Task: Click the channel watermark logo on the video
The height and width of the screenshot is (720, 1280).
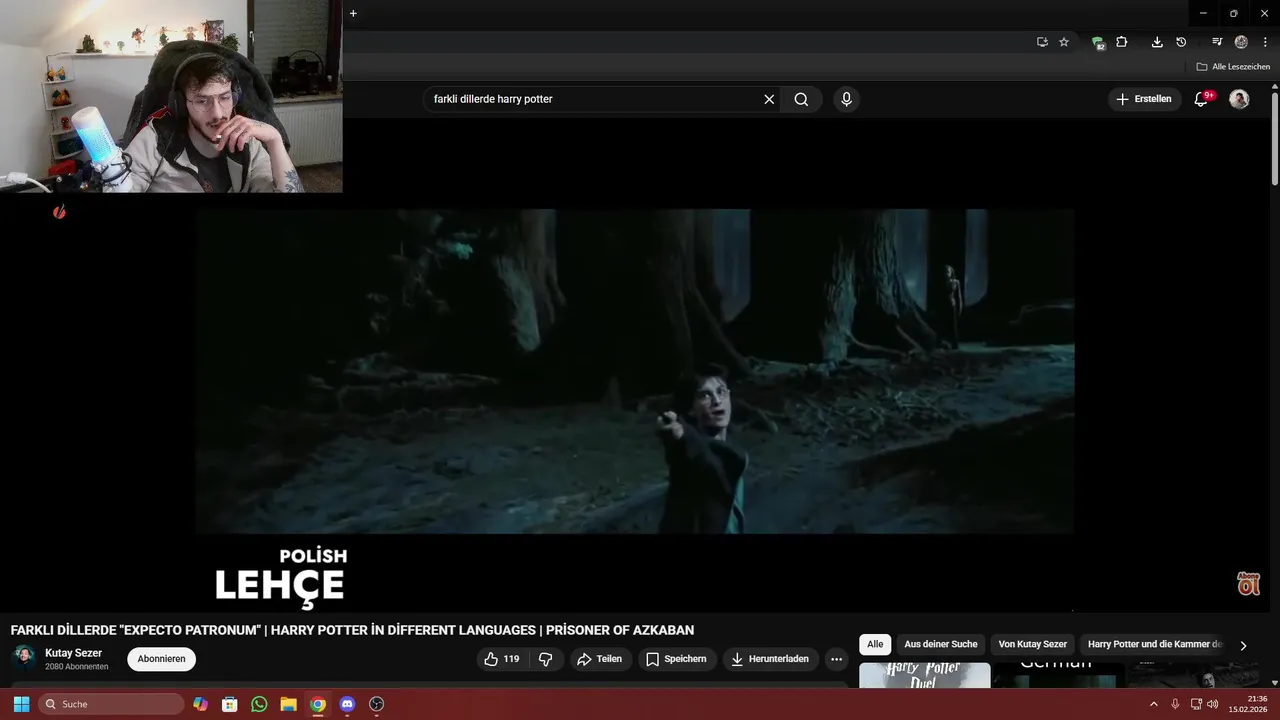Action: [x=1248, y=584]
